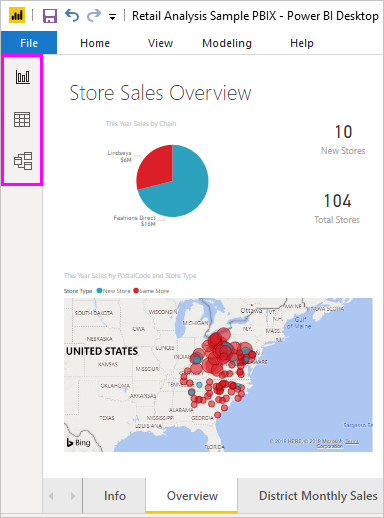Go to next page tabs arrow
Image resolution: width=384 pixels, height=518 pixels.
tap(73, 496)
